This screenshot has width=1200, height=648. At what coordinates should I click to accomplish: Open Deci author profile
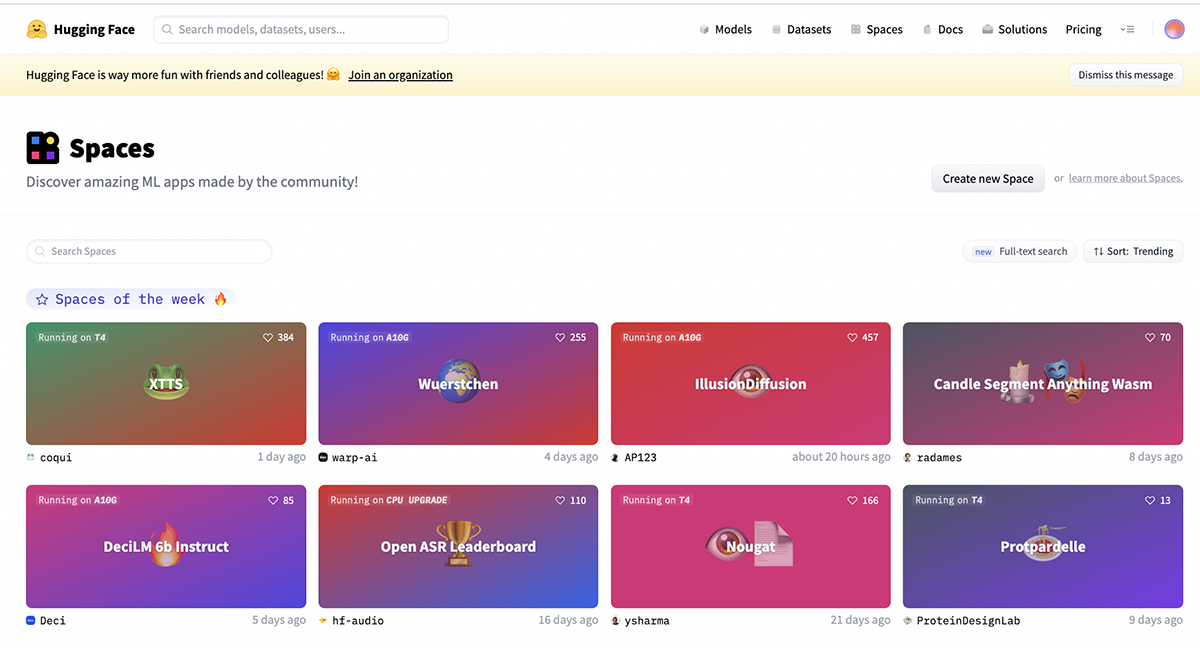tap(53, 621)
